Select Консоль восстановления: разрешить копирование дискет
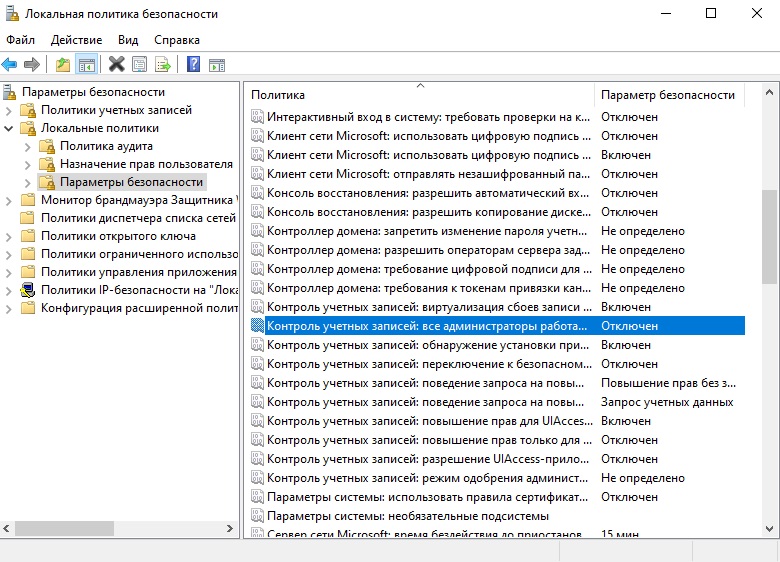The image size is (780, 562). 429,212
